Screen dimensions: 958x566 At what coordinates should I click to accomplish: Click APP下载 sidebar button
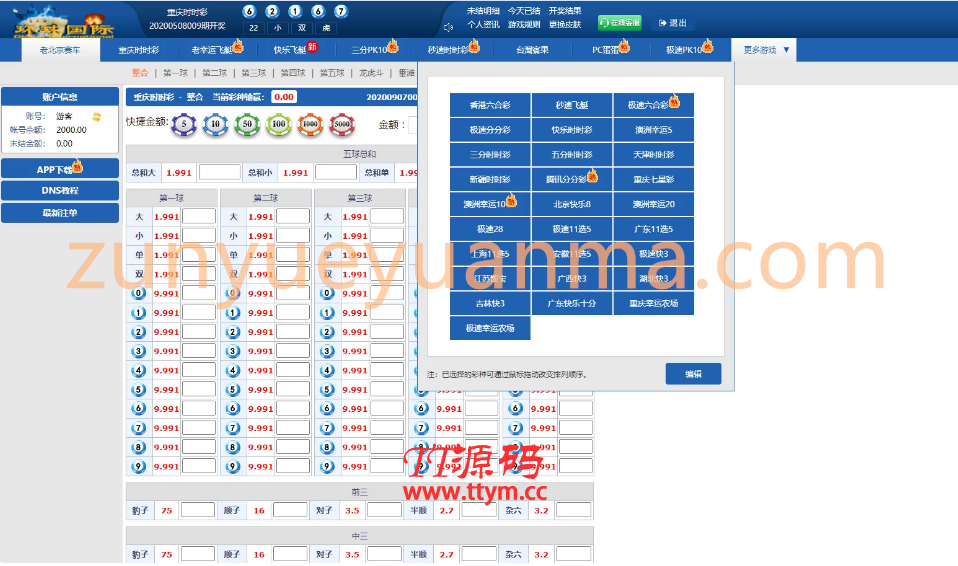(60, 169)
